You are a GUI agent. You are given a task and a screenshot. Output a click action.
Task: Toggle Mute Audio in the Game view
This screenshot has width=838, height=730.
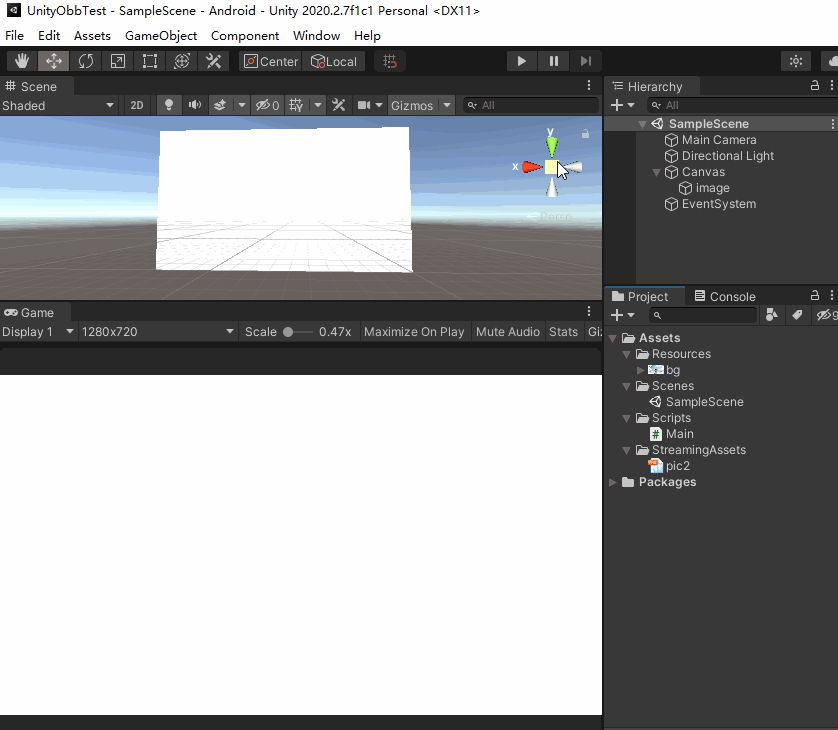[508, 331]
